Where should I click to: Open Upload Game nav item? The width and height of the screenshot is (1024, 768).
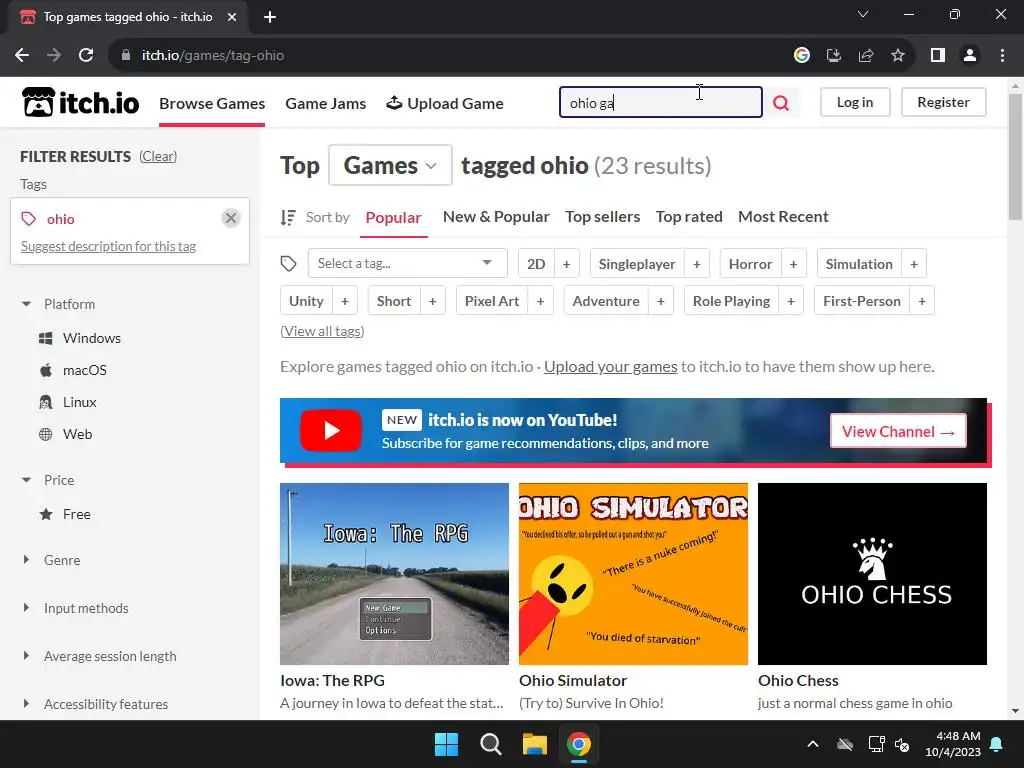[x=445, y=103]
